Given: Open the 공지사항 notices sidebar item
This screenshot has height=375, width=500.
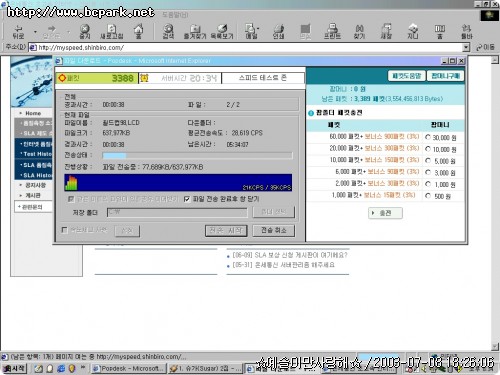Looking at the screenshot, I should coord(35,185).
